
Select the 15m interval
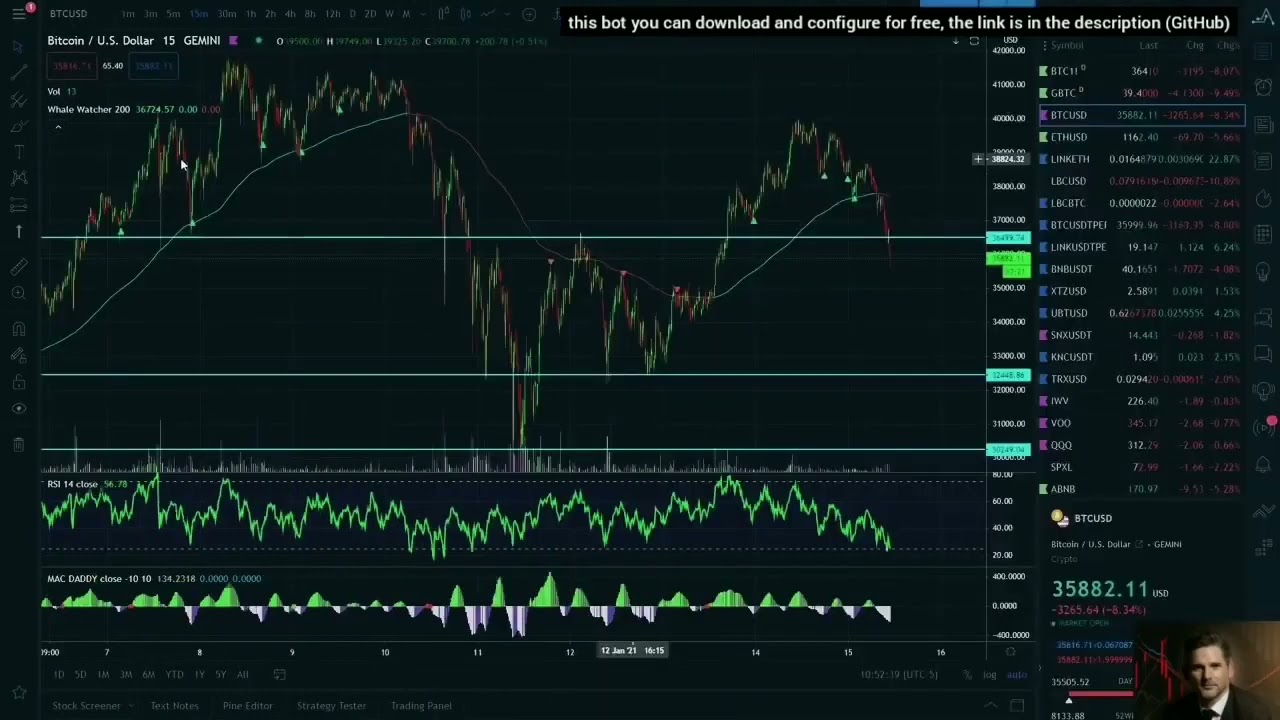[x=199, y=14]
